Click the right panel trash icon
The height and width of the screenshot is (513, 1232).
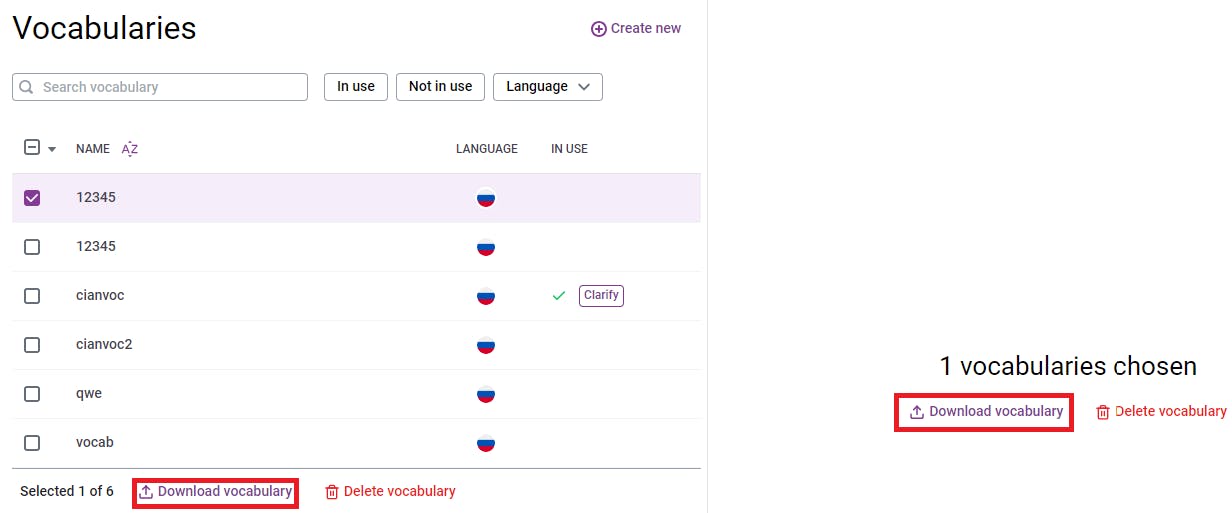pyautogui.click(x=1103, y=412)
